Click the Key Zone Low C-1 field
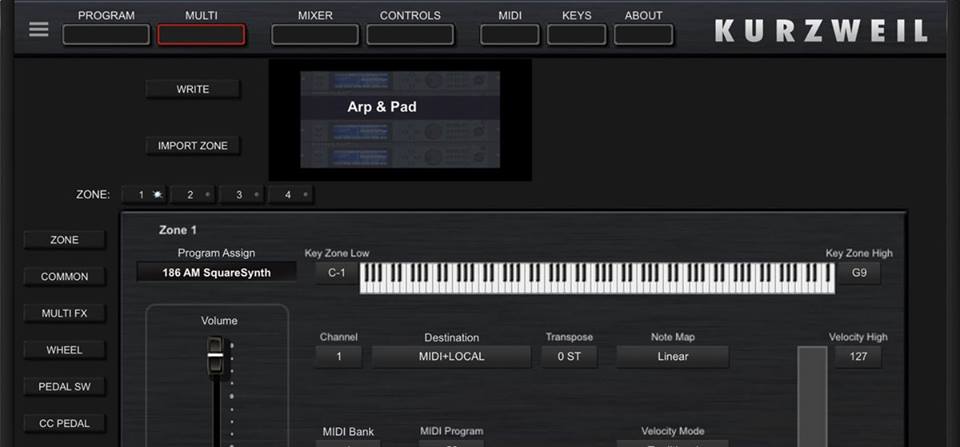This screenshot has width=960, height=447. (x=337, y=273)
